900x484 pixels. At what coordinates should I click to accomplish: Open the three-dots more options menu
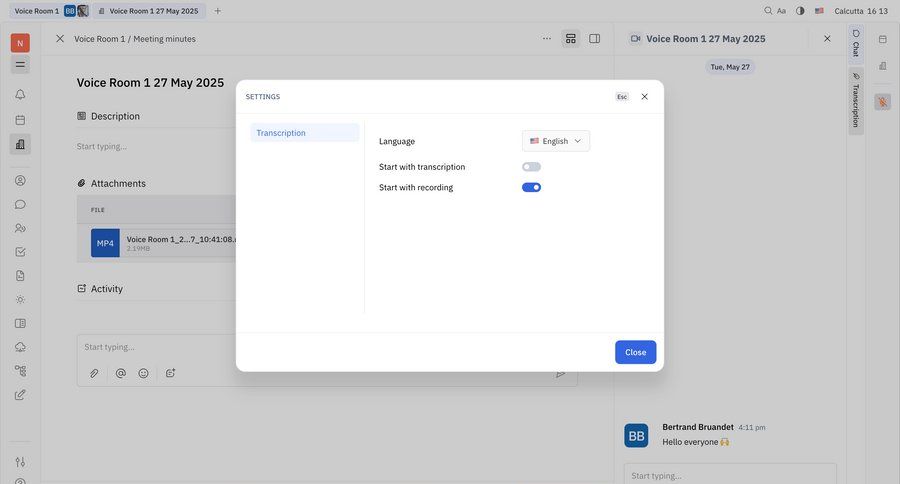pyautogui.click(x=546, y=39)
